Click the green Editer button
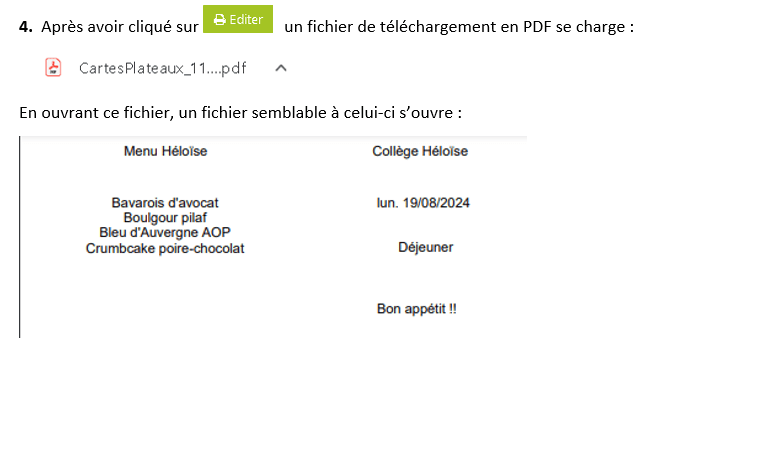This screenshot has height=455, width=764. pos(238,19)
